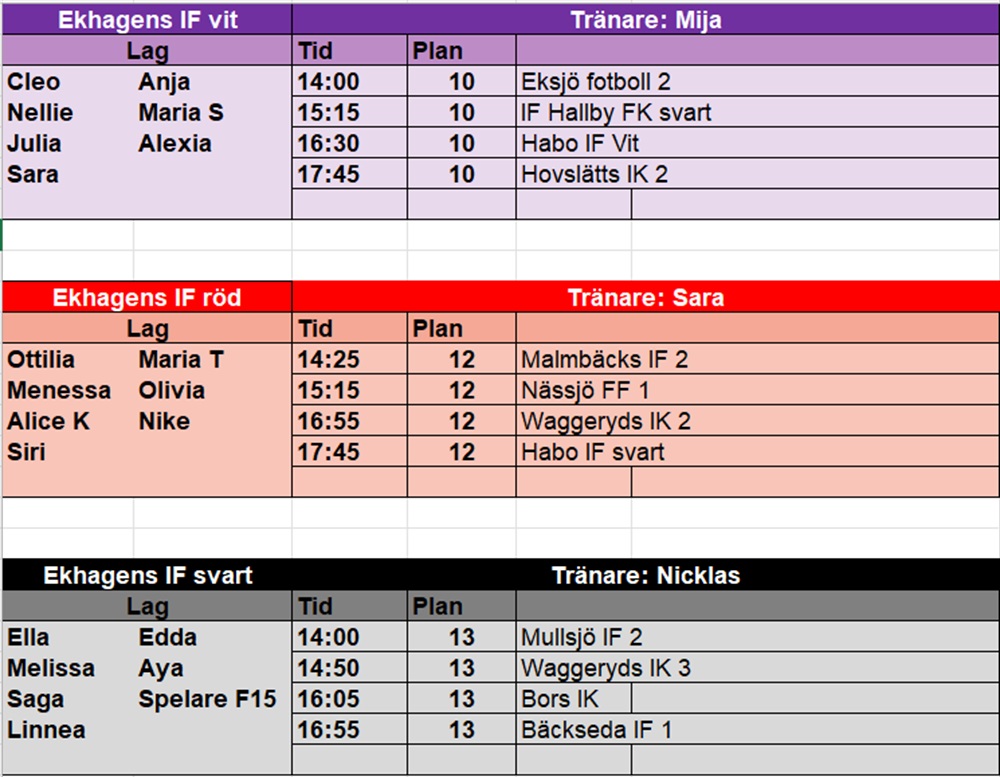Click the Ekhagens IF röd header cell

tap(147, 297)
